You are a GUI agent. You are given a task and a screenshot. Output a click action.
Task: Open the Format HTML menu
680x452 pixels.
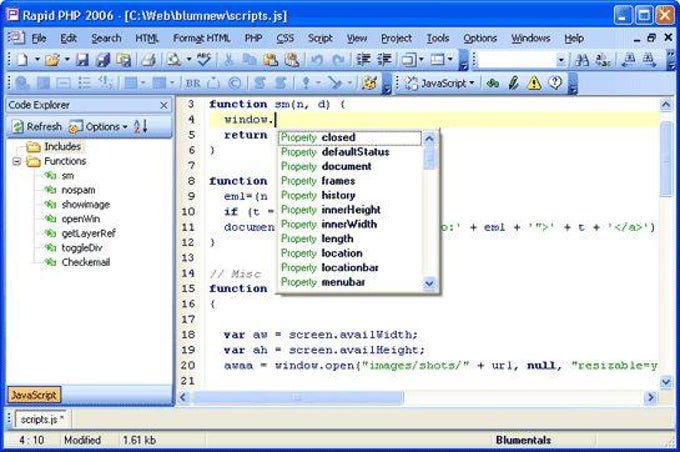click(x=201, y=38)
